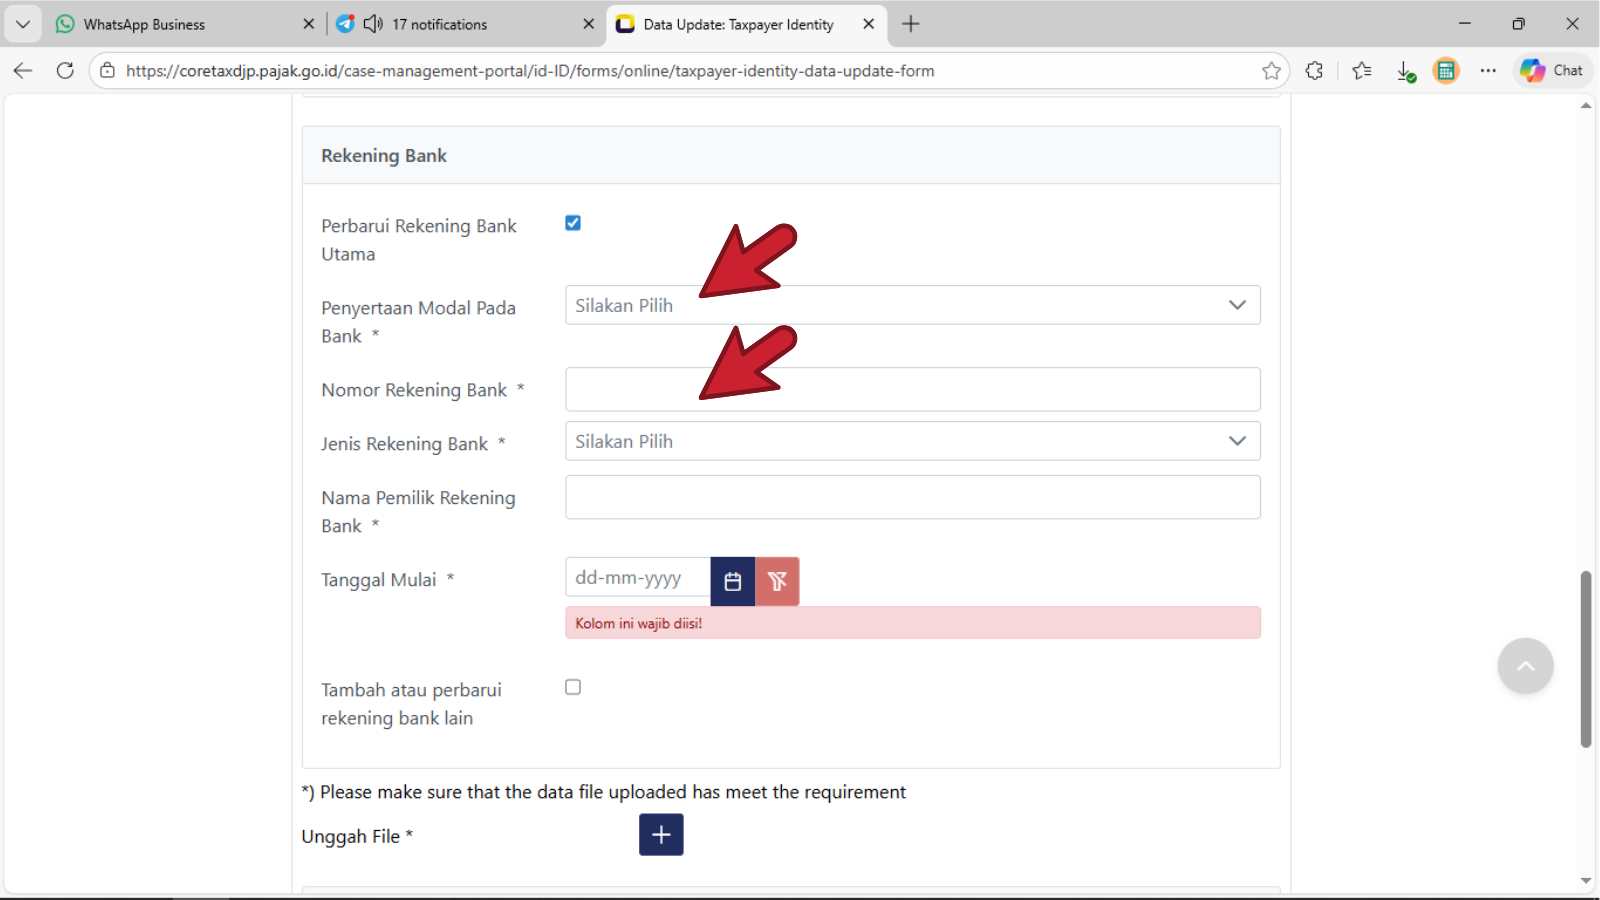The height and width of the screenshot is (900, 1600).
Task: Click the page vertical scrollbar thumb
Action: coord(1585,660)
